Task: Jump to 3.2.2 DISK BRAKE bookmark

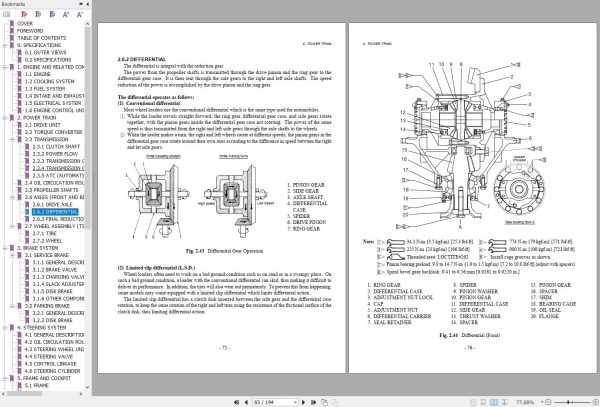Action: (x=52, y=321)
